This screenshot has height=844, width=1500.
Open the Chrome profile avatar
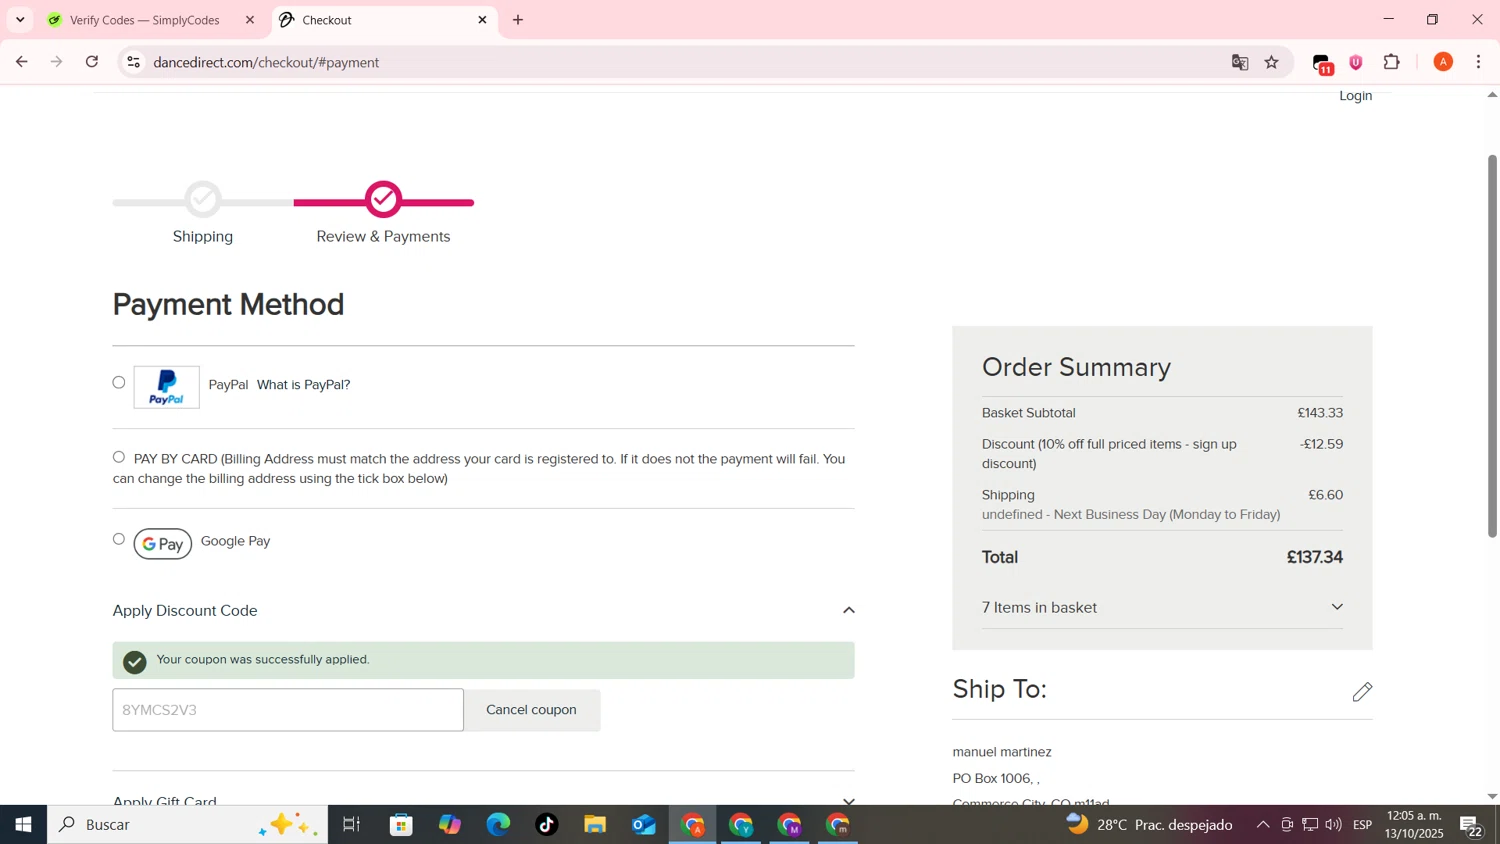[1443, 62]
